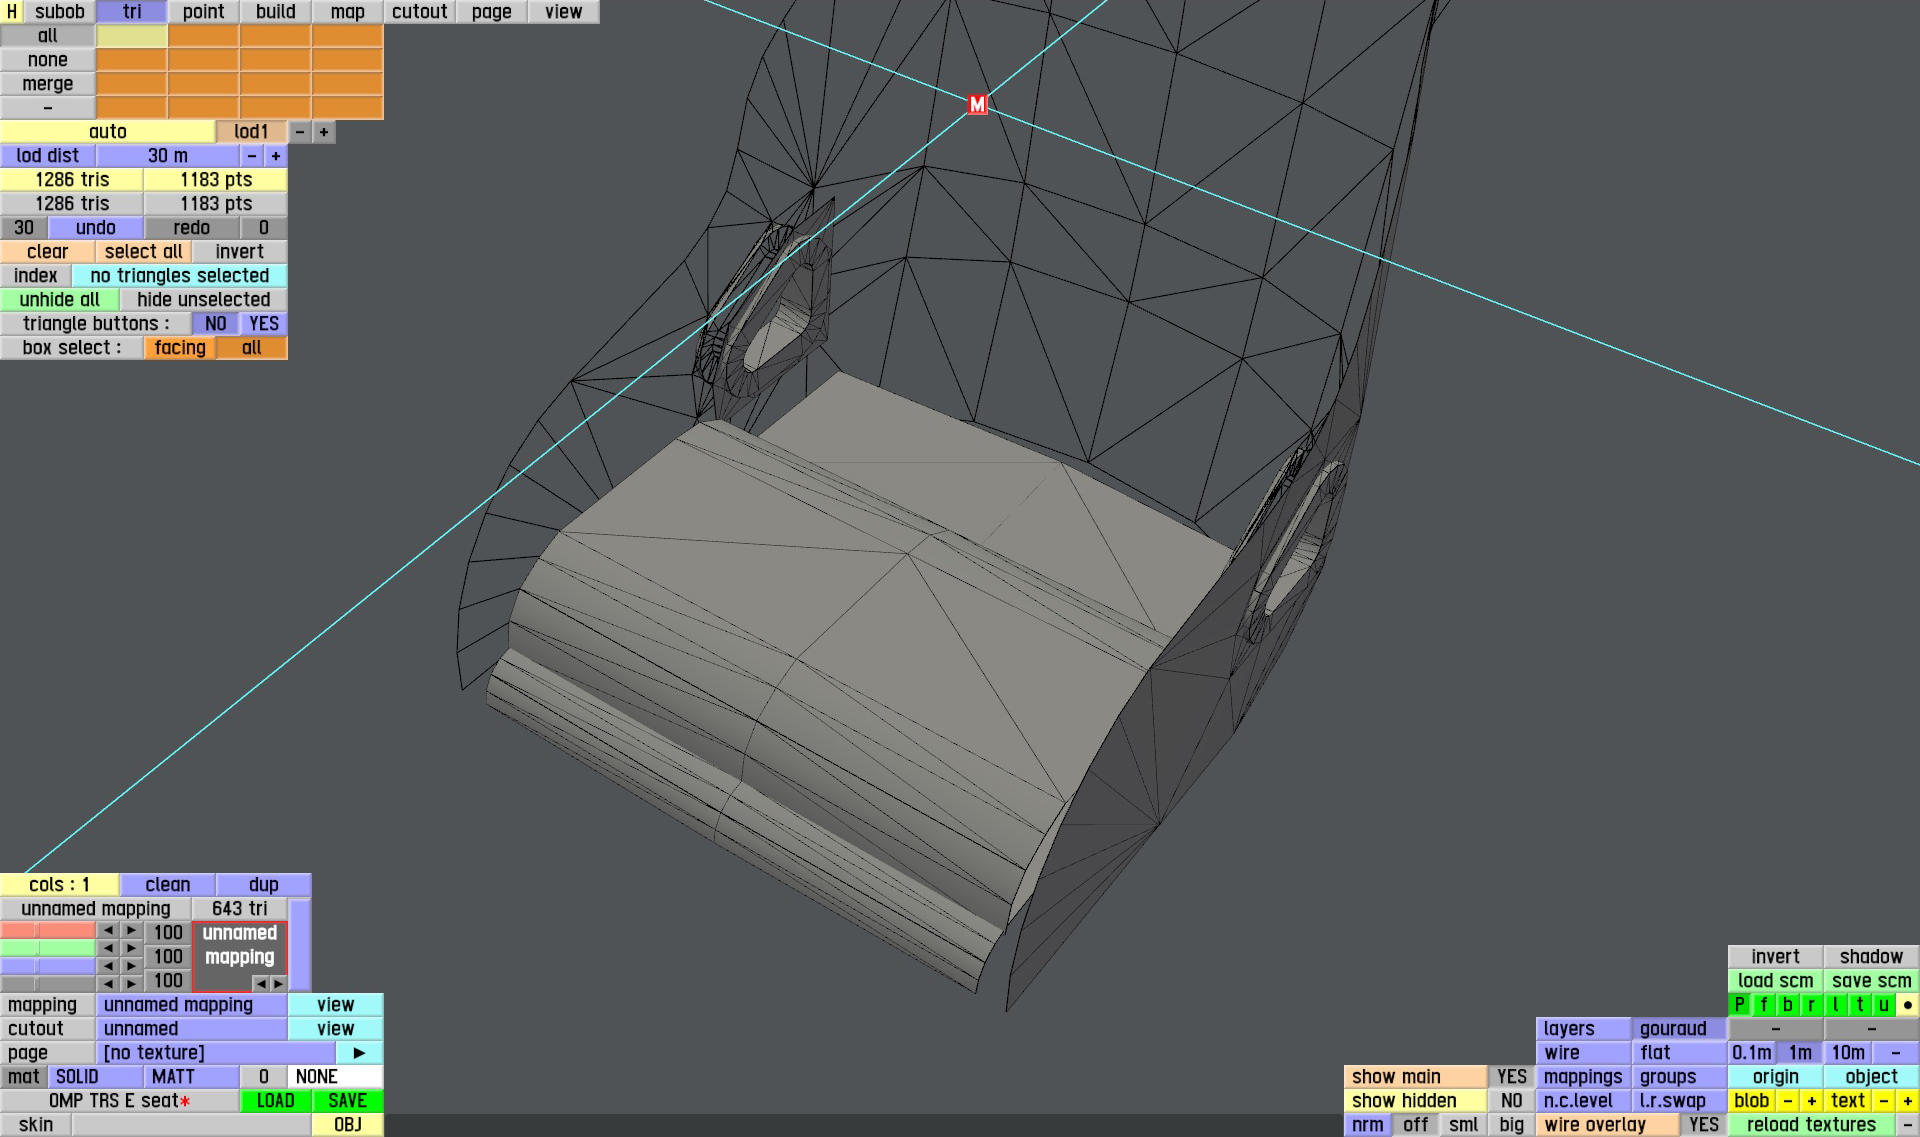Viewport: 1920px width, 1137px height.
Task: Click the plus button next to blob
Action: click(x=1811, y=1101)
